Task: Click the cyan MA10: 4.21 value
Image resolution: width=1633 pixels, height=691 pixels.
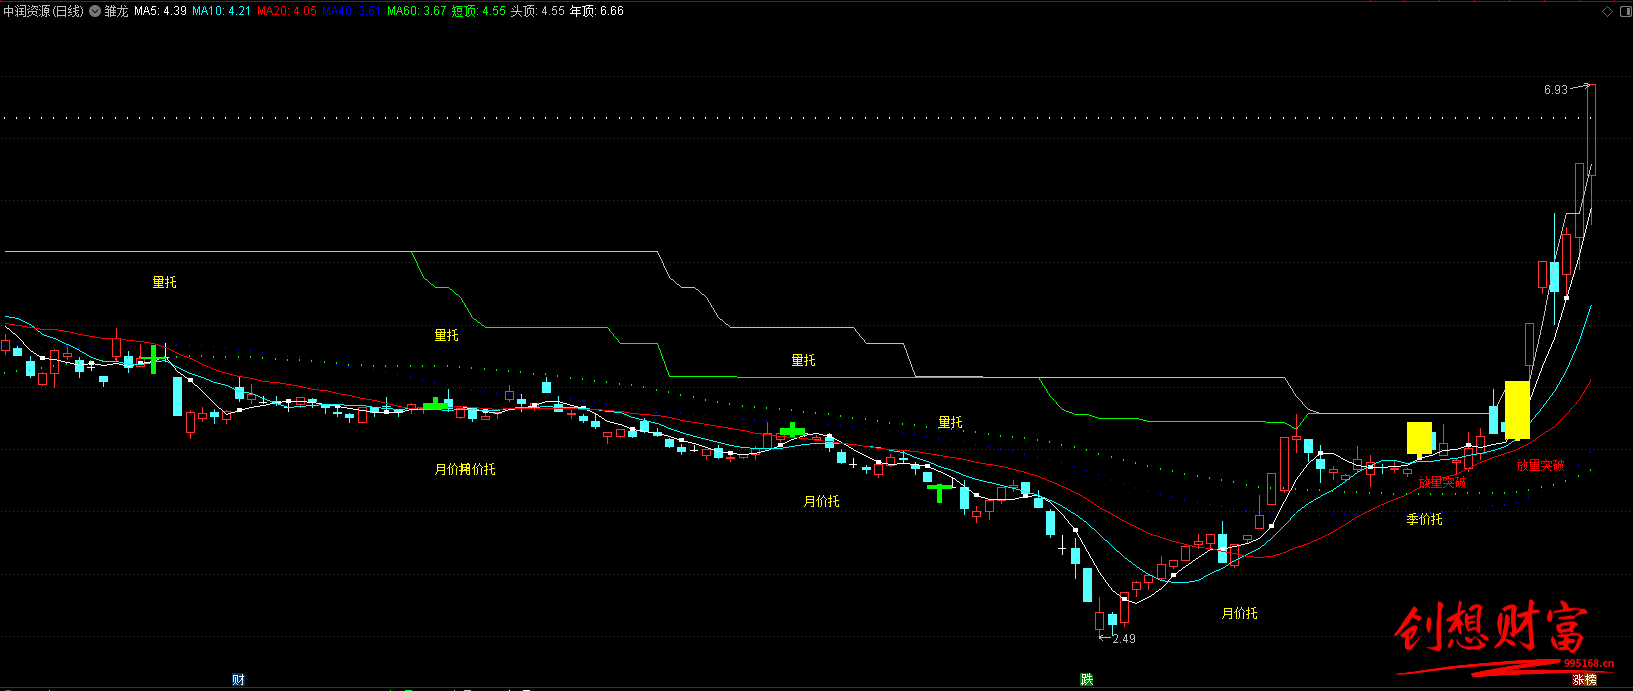Action: [221, 11]
